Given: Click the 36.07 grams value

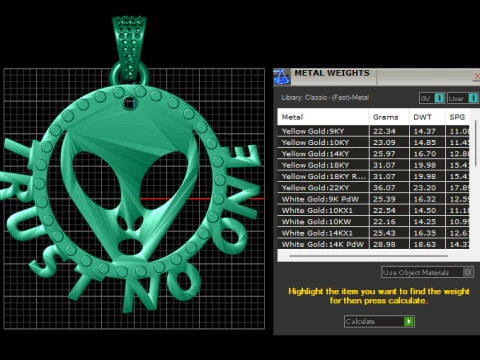Looking at the screenshot, I should tap(384, 188).
